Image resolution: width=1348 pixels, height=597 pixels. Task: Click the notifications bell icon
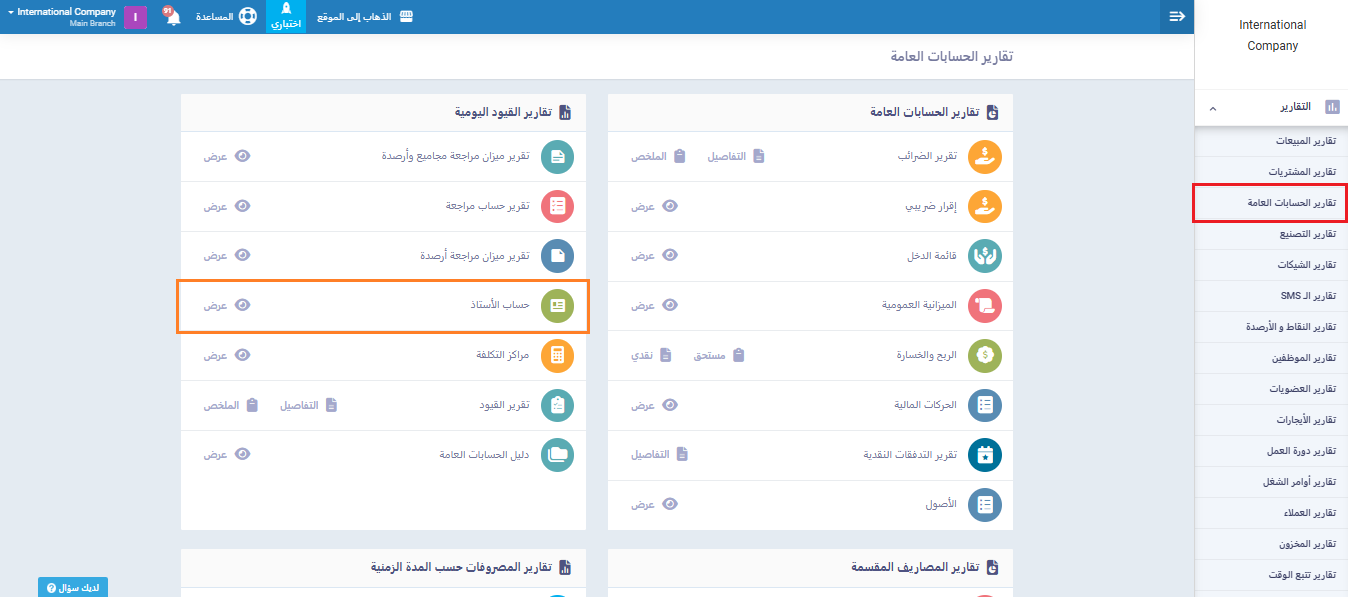(172, 18)
